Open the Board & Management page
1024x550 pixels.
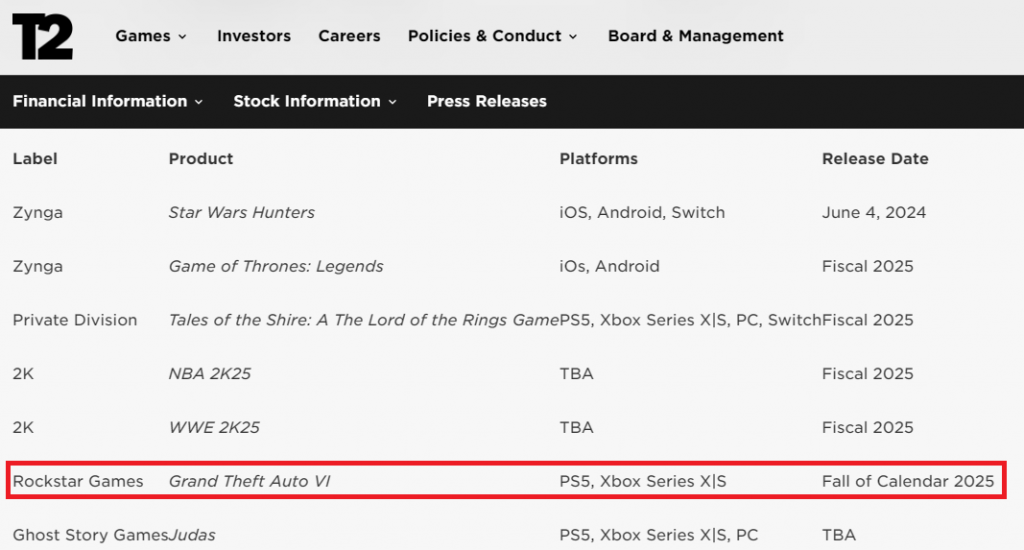click(695, 36)
